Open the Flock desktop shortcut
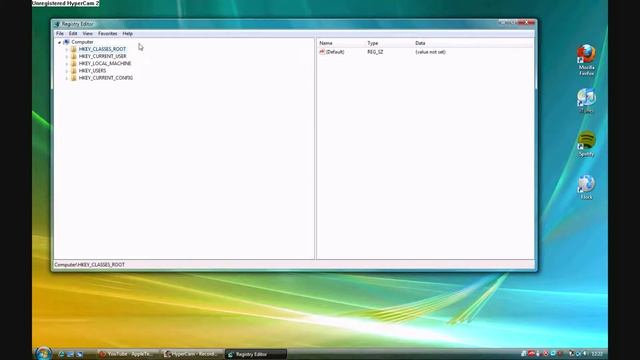This screenshot has width=640, height=360. [x=586, y=187]
